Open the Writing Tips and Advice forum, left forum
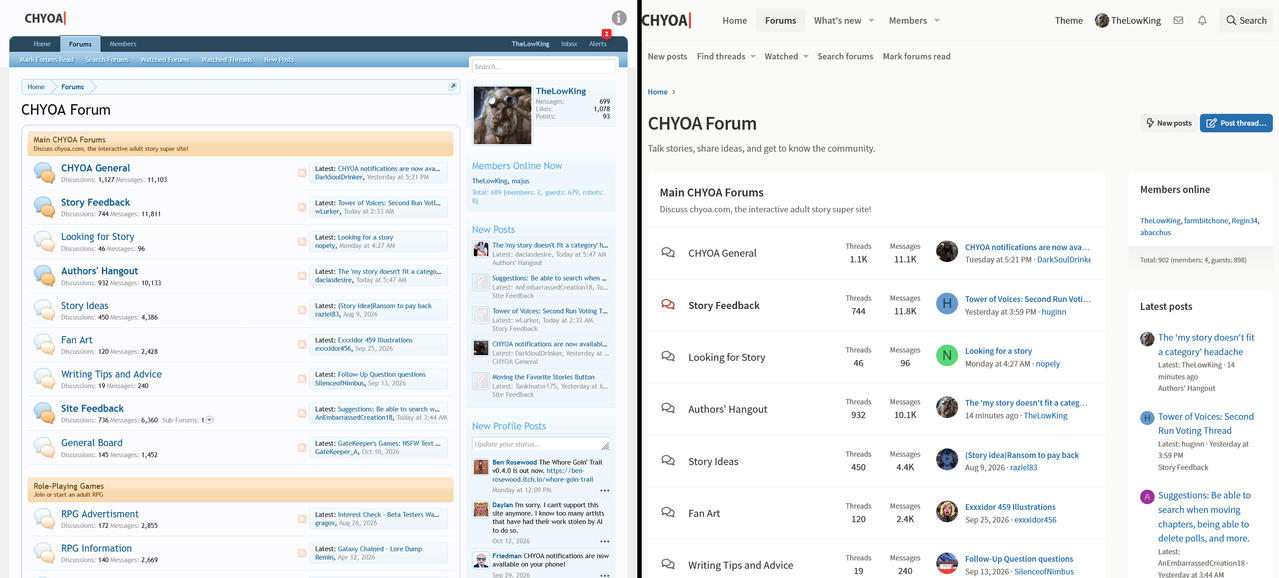 click(111, 374)
